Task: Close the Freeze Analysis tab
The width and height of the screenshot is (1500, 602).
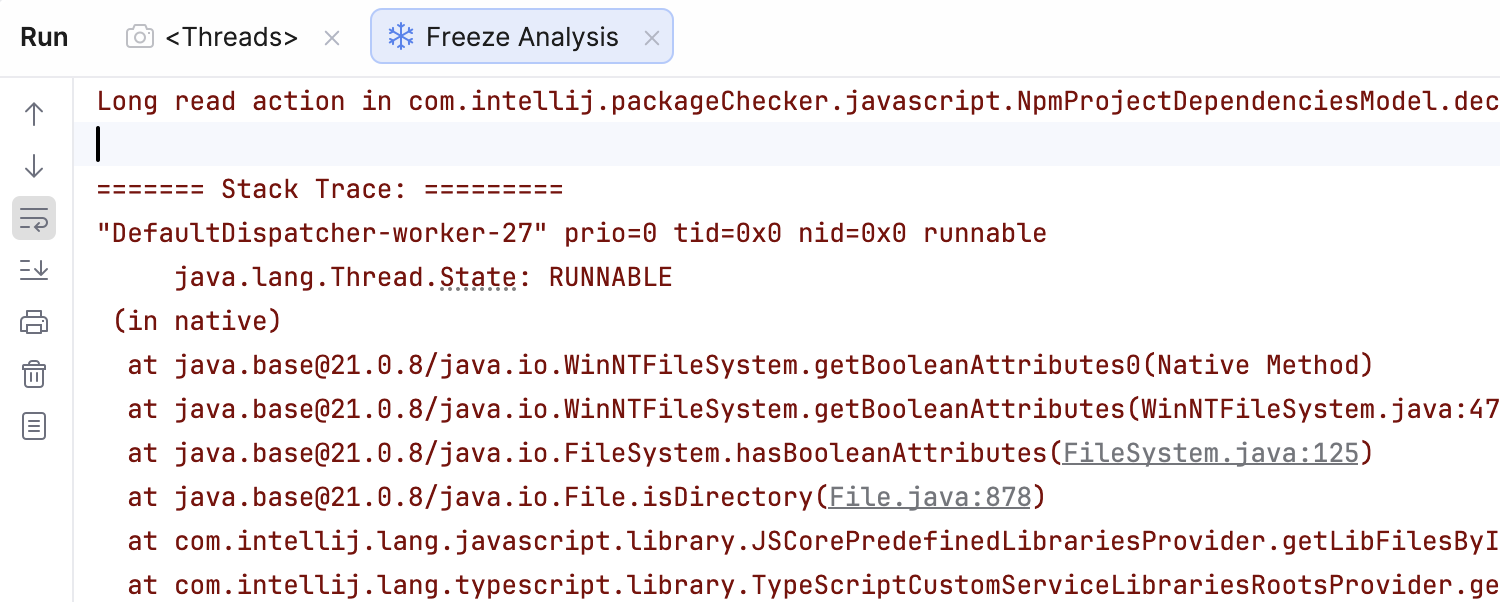Action: pos(652,38)
